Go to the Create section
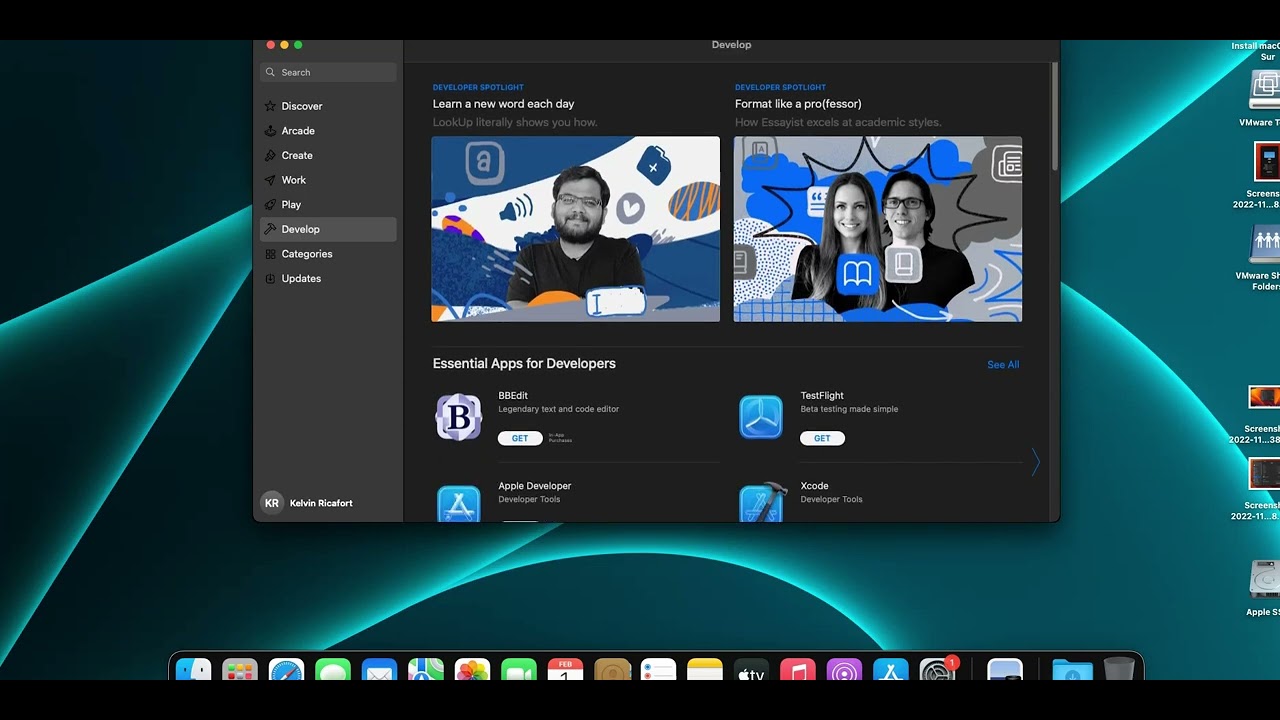Image resolution: width=1280 pixels, height=720 pixels. tap(328, 155)
